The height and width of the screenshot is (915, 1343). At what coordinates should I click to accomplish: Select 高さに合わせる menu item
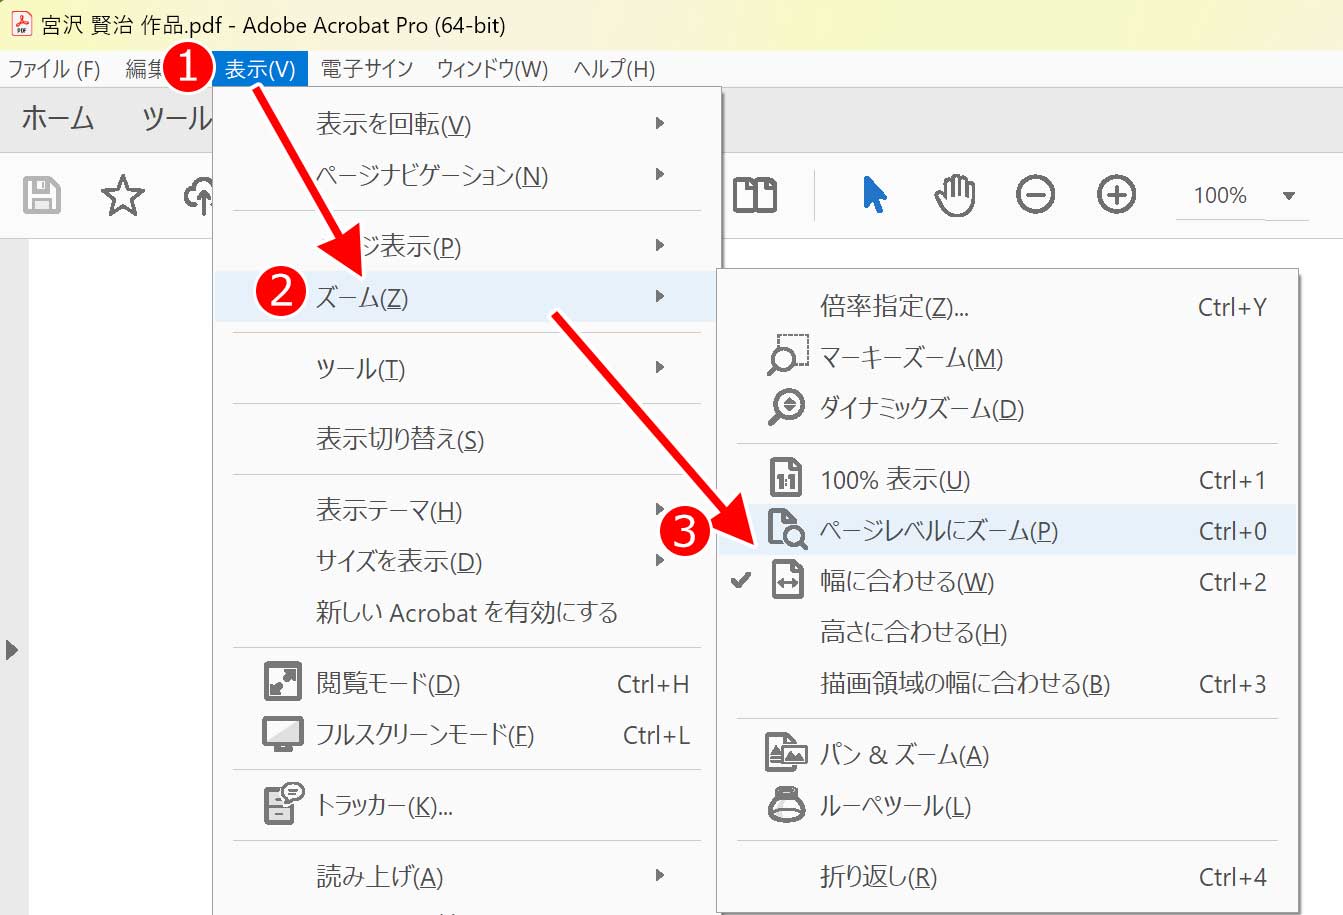(x=1007, y=632)
